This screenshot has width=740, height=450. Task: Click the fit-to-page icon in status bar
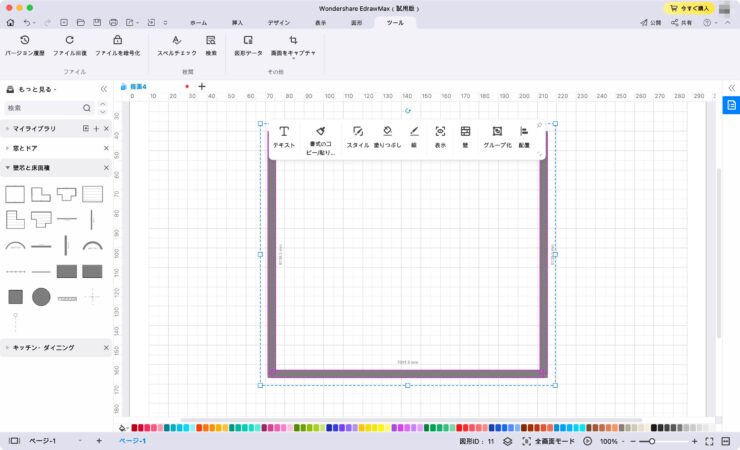coord(709,441)
